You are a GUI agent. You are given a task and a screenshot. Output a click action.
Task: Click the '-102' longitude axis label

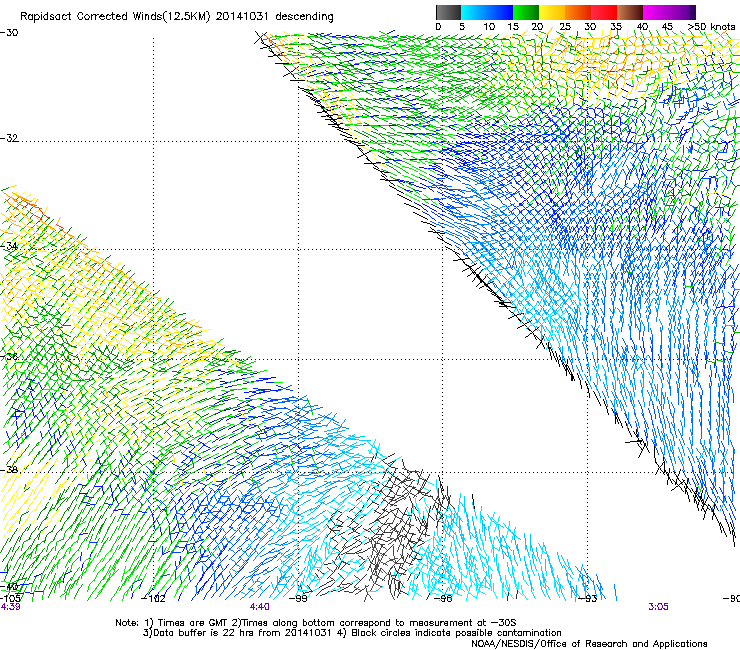pyautogui.click(x=154, y=599)
